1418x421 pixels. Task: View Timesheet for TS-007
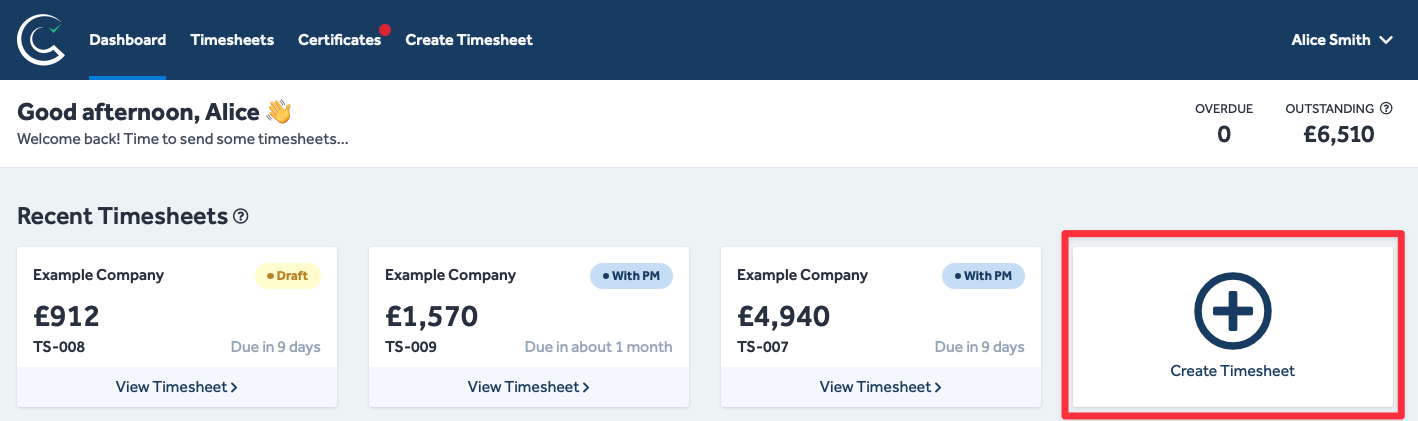click(x=881, y=387)
